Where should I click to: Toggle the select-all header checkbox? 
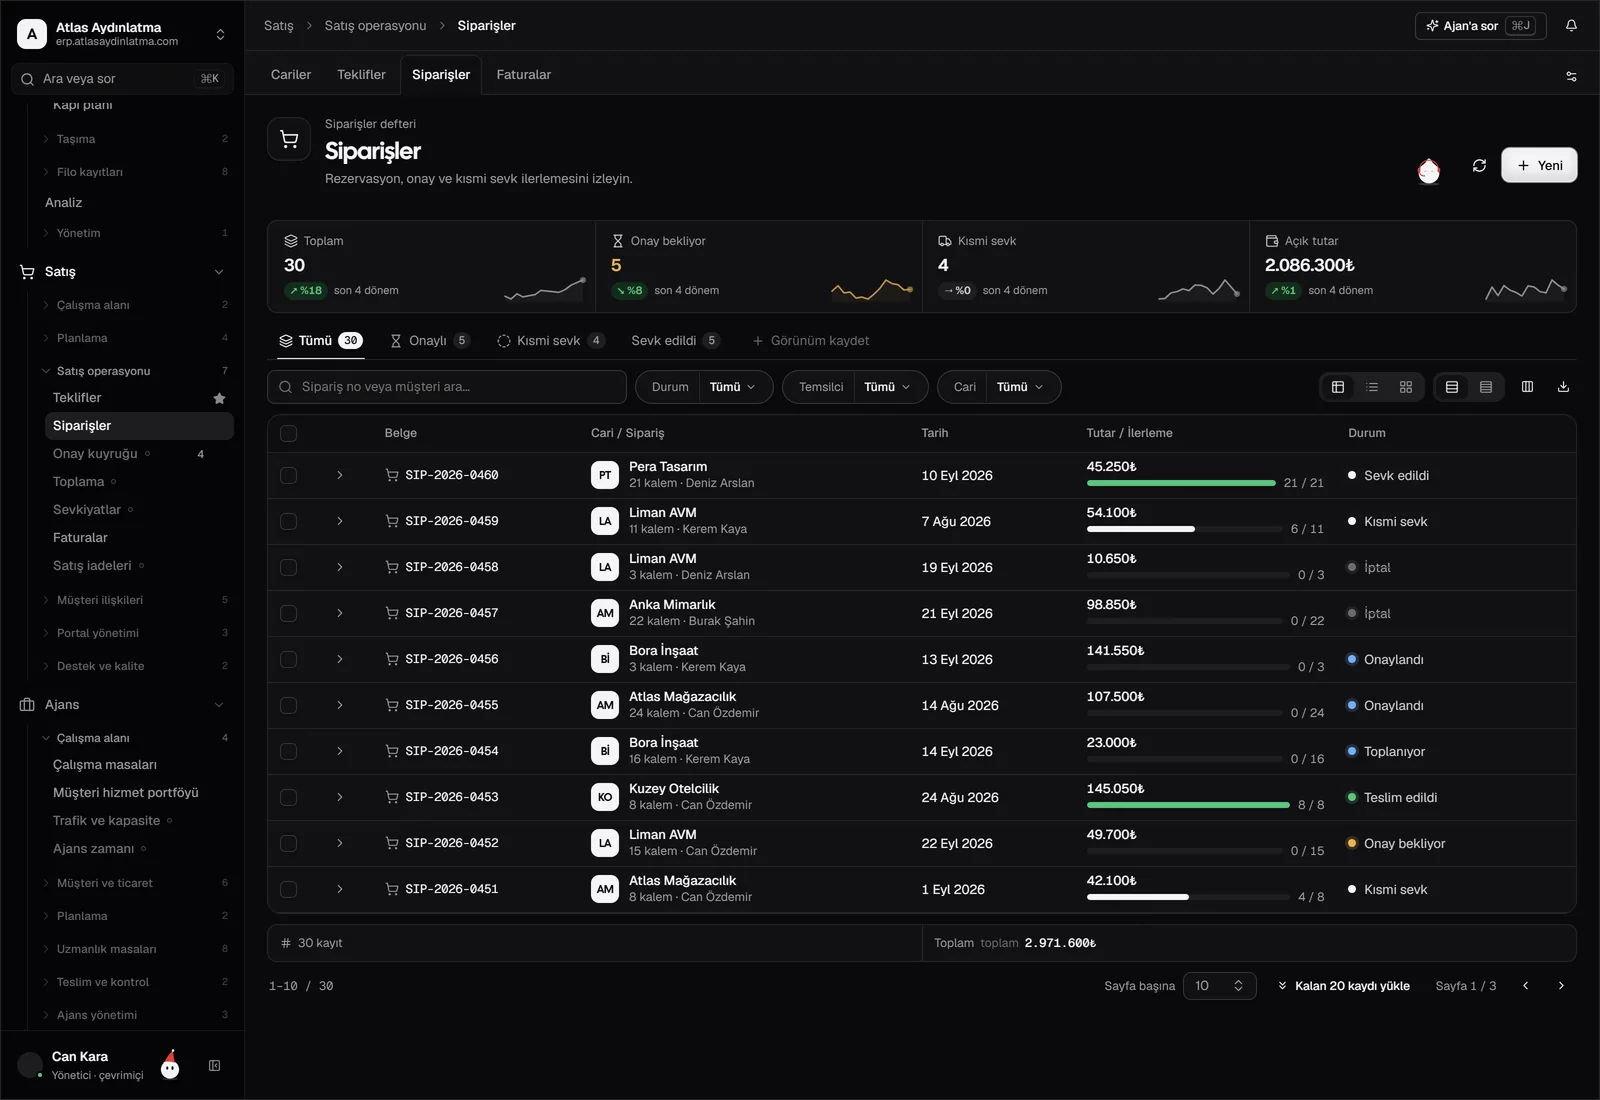point(289,433)
